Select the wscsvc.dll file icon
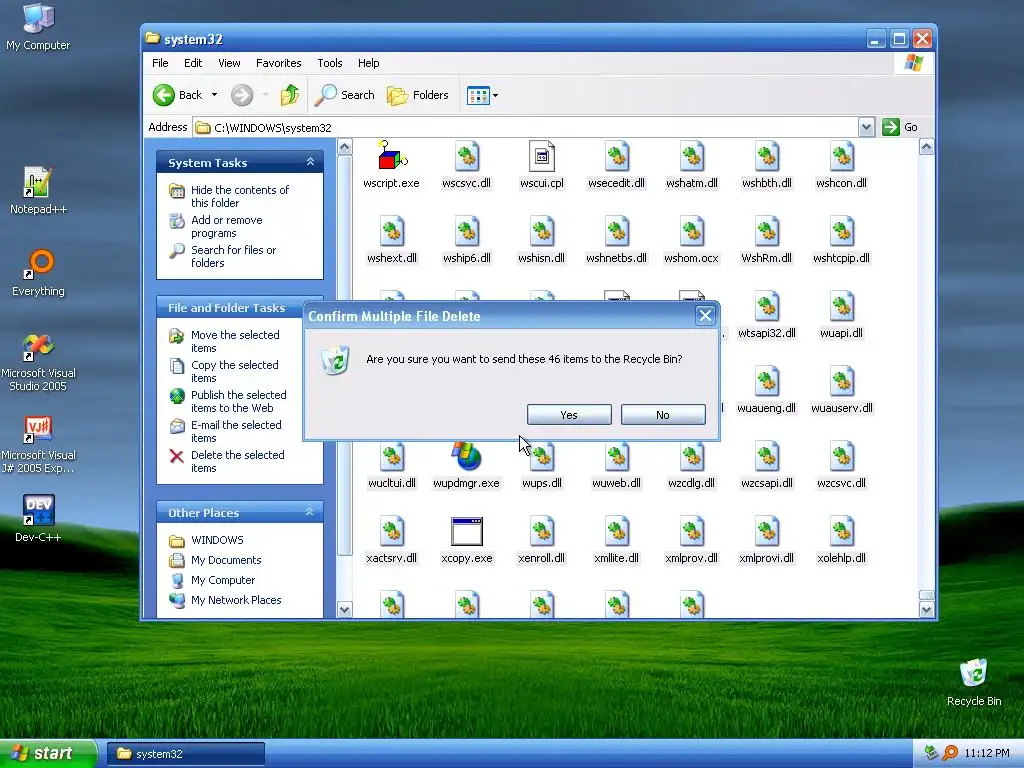The height and width of the screenshot is (768, 1024). (x=466, y=157)
